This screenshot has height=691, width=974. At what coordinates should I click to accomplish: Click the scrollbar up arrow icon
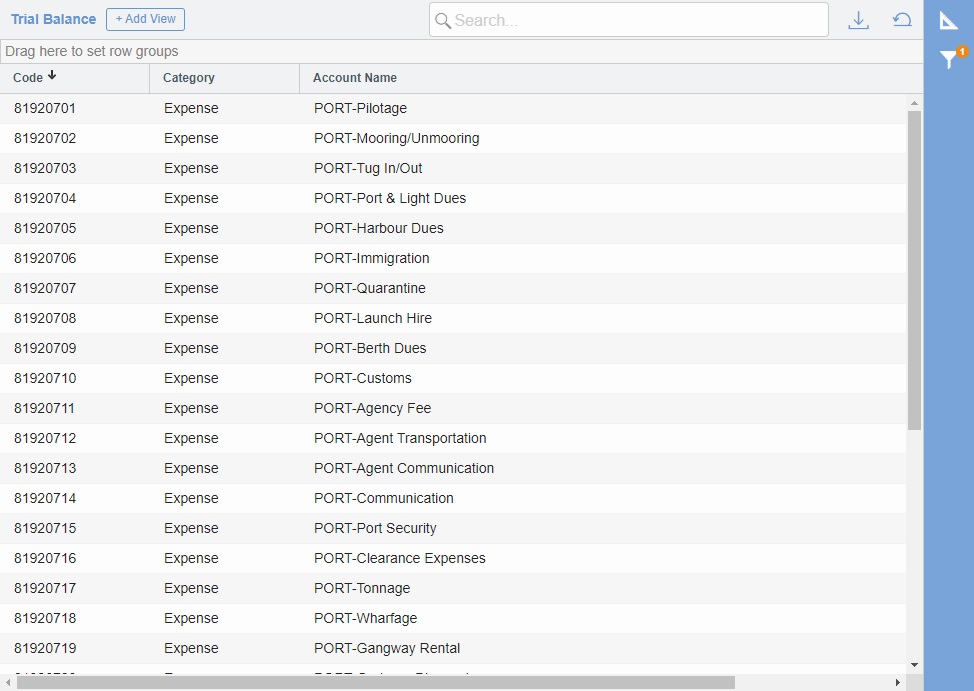(x=913, y=101)
